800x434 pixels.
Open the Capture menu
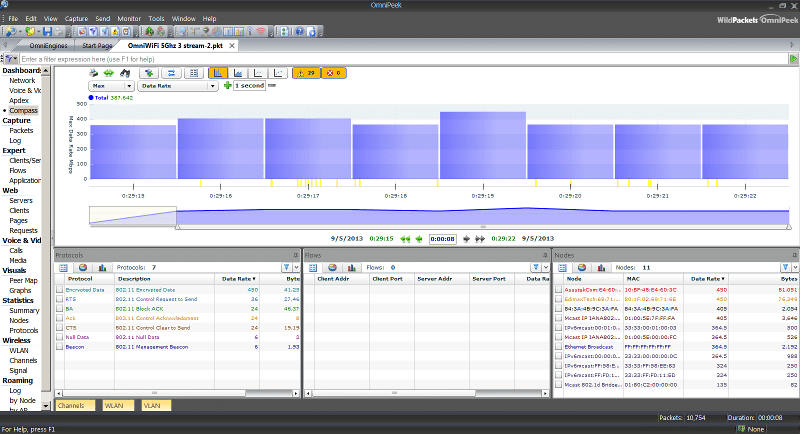click(x=77, y=19)
